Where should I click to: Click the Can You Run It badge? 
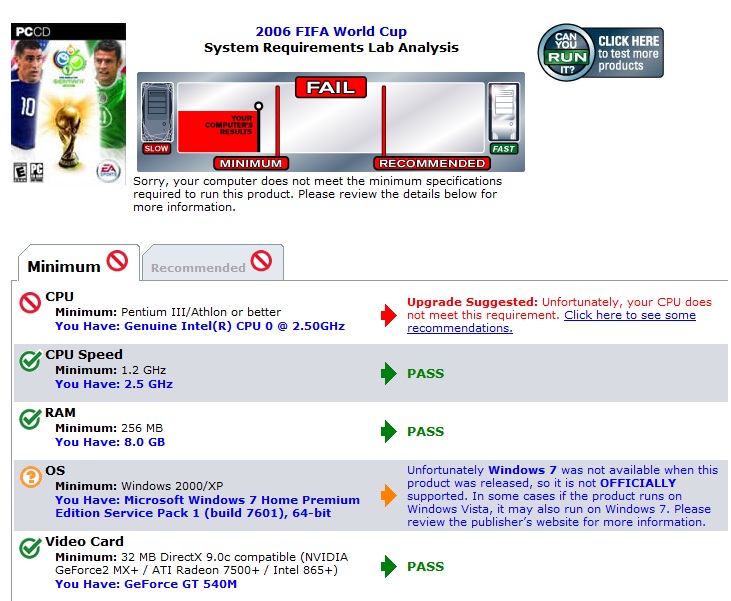coord(600,52)
